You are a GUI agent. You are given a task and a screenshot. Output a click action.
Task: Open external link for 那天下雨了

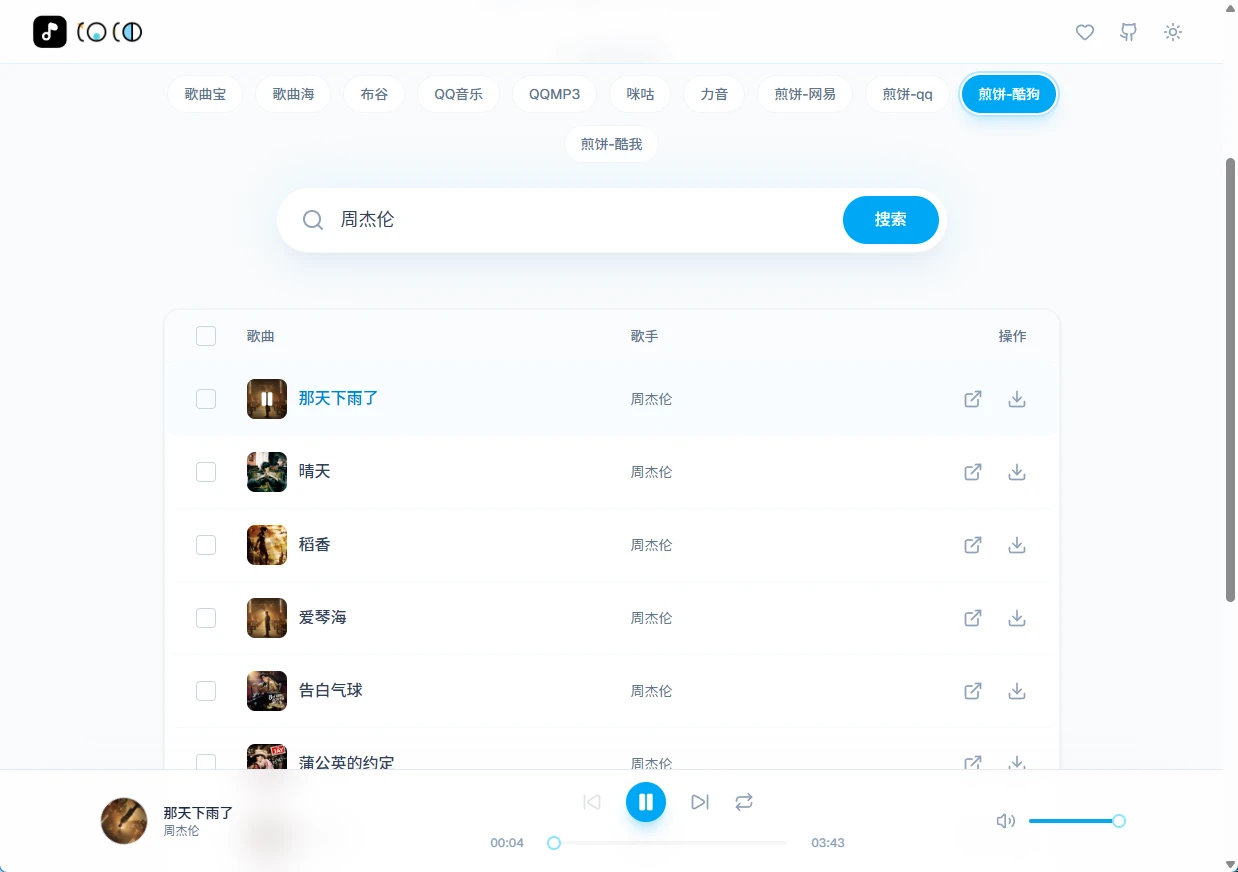click(x=973, y=399)
